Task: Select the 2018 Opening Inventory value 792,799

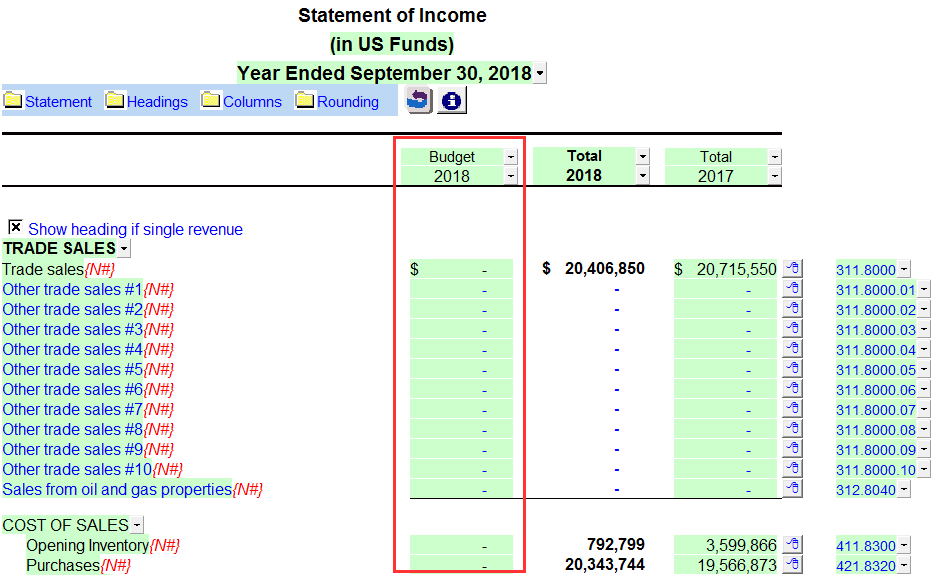Action: click(615, 544)
